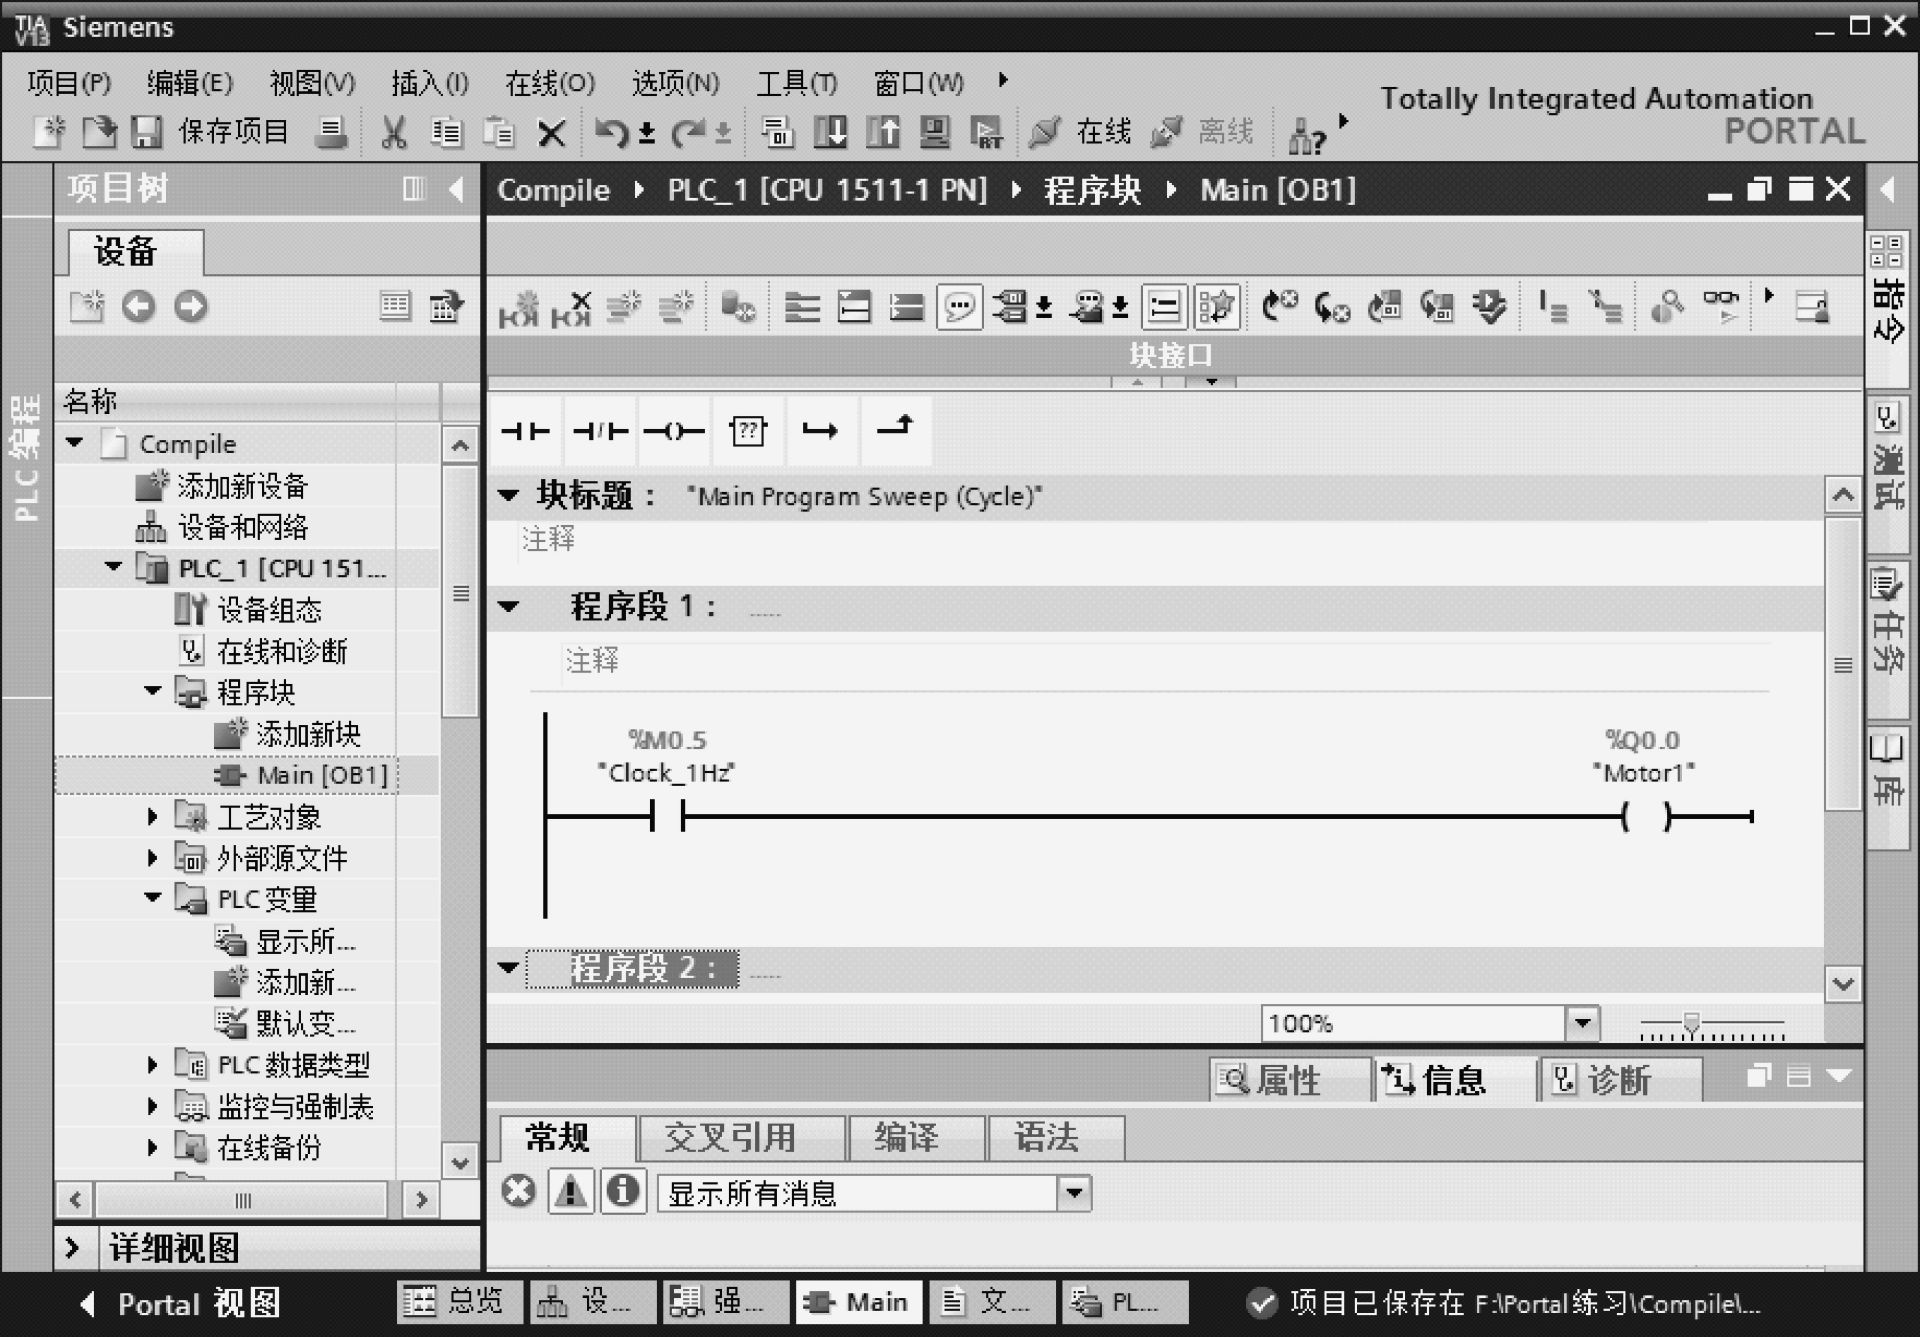This screenshot has height=1337, width=1920.
Task: Click the compile icon in main toolbar
Action: coord(776,132)
